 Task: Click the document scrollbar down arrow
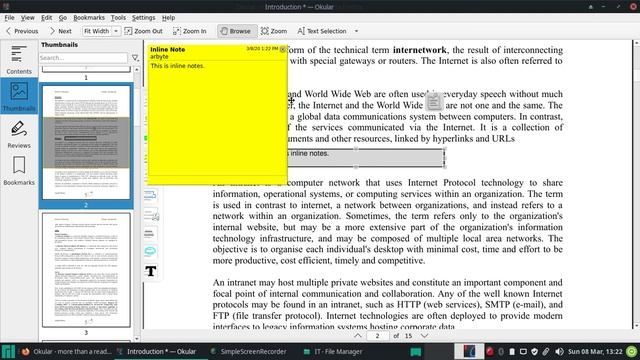tap(636, 326)
